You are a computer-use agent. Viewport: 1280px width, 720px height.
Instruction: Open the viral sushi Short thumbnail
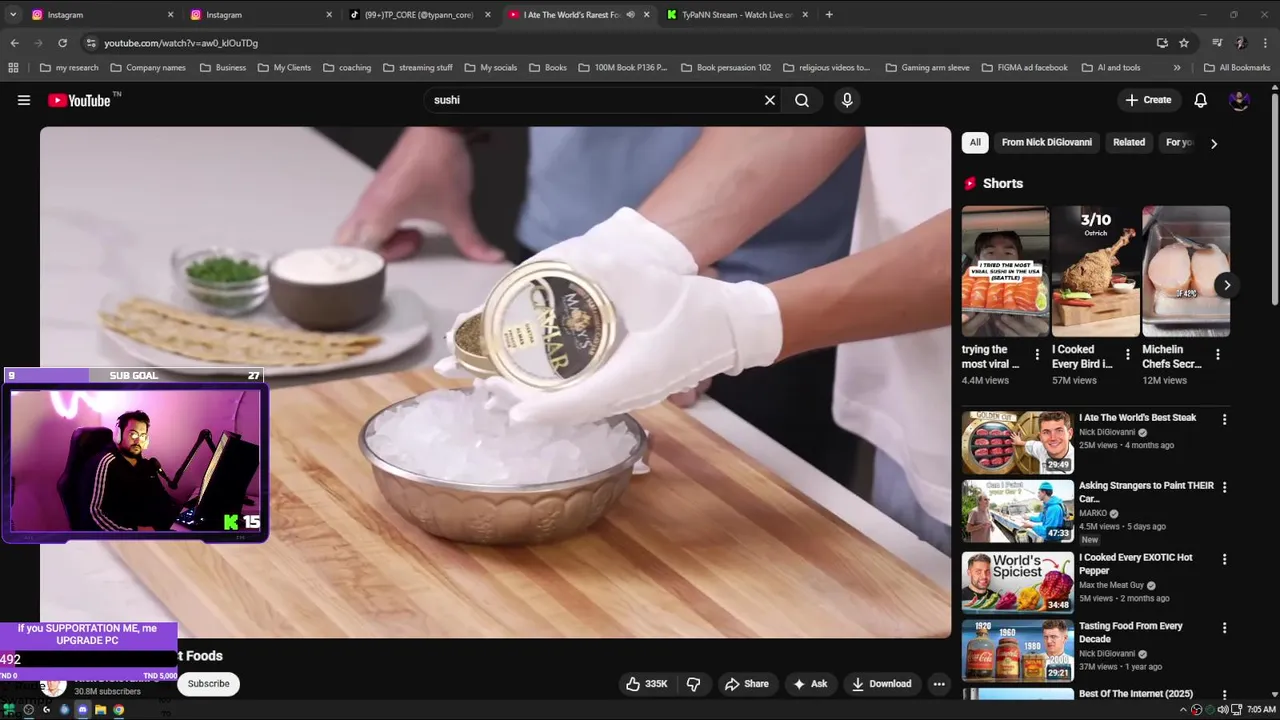click(x=1005, y=271)
